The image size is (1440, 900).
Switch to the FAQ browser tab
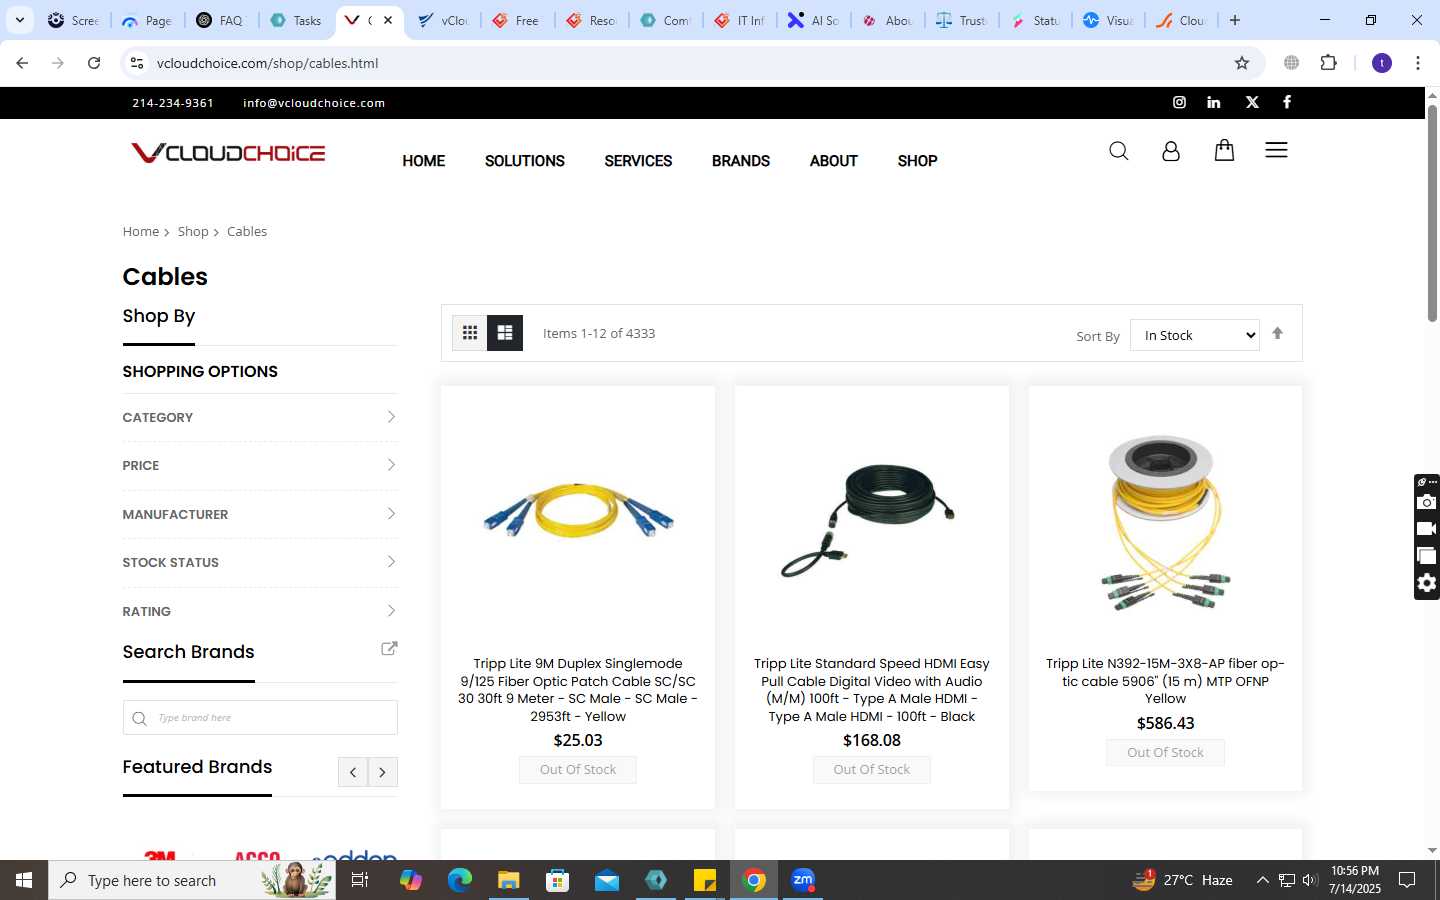click(x=222, y=20)
